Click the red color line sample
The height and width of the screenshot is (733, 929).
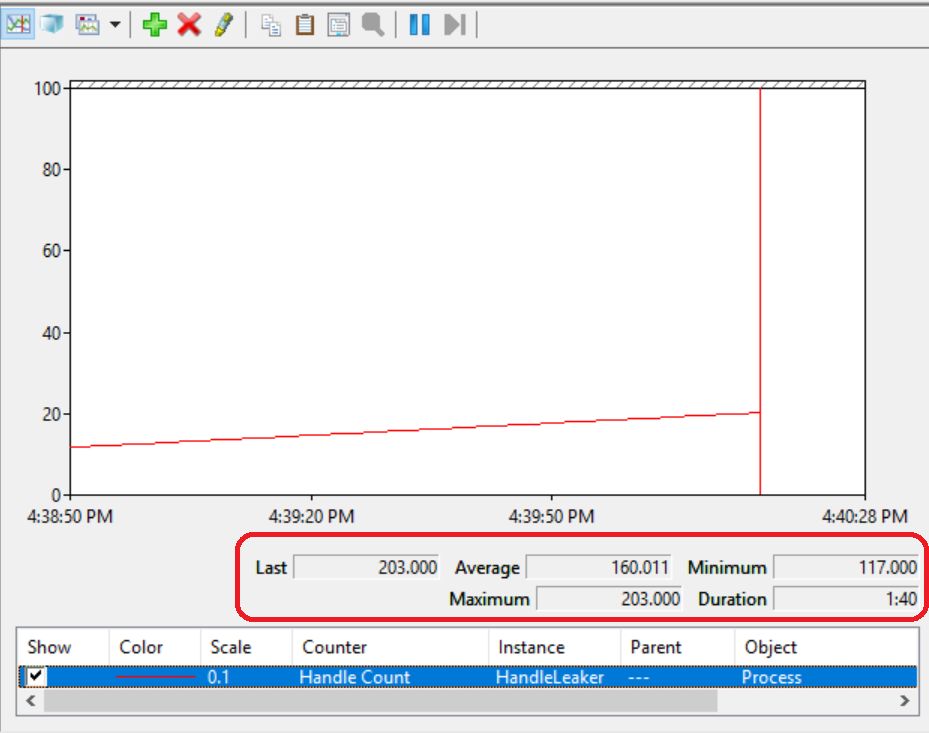[x=155, y=677]
